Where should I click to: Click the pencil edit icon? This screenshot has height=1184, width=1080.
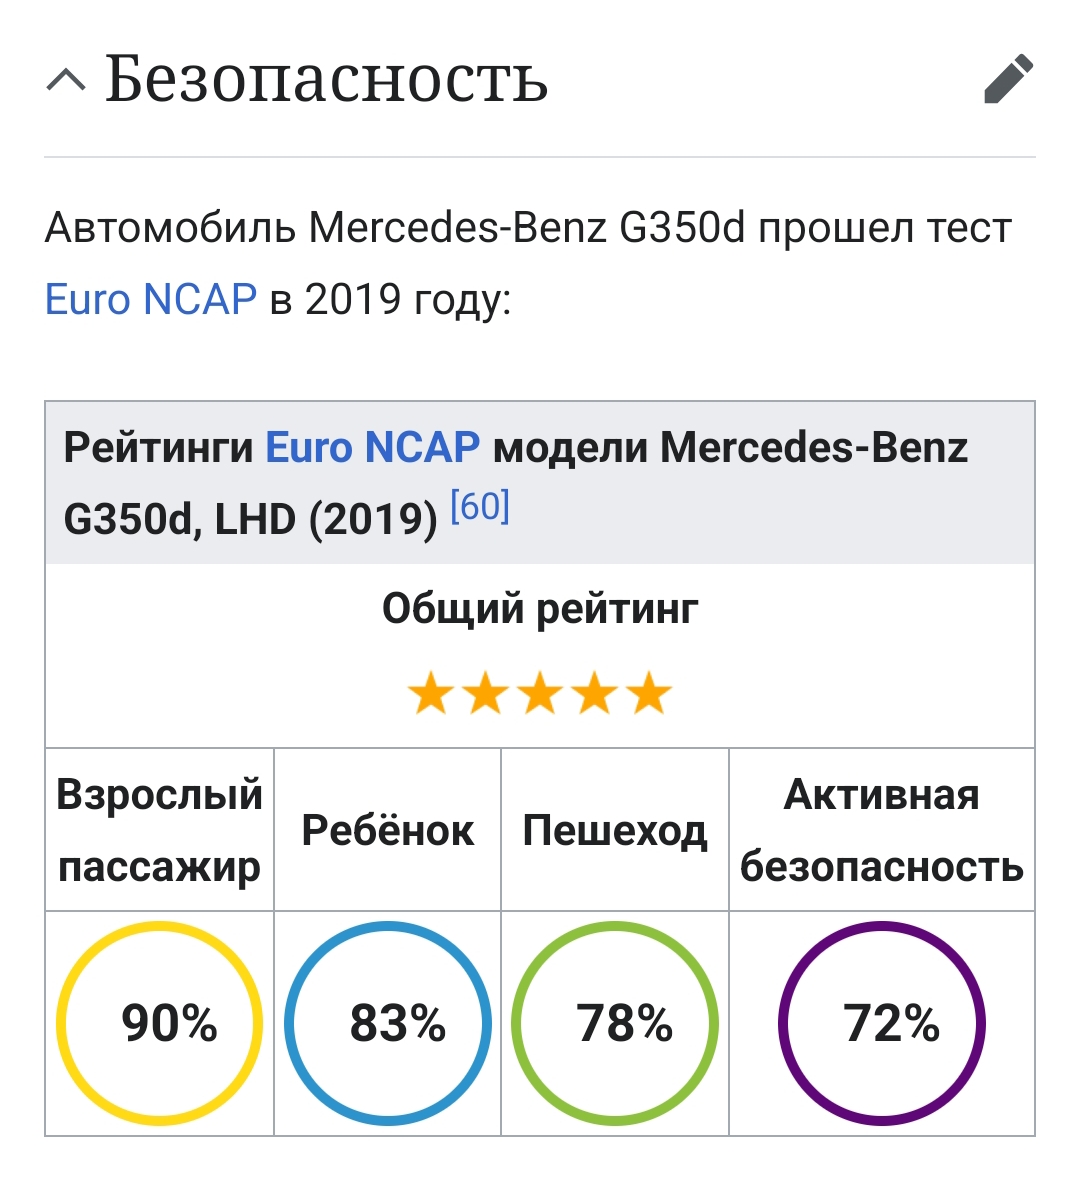1008,80
